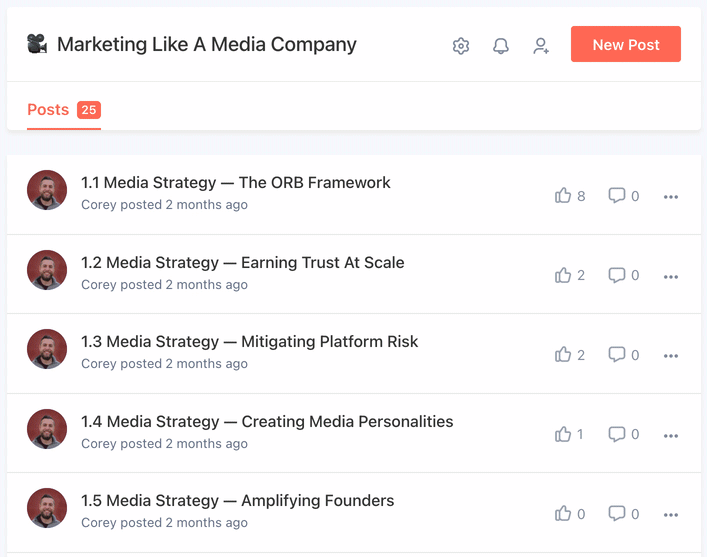The image size is (707, 557).
Task: Click Corey's avatar on ORB Framework post
Action: tap(47, 190)
